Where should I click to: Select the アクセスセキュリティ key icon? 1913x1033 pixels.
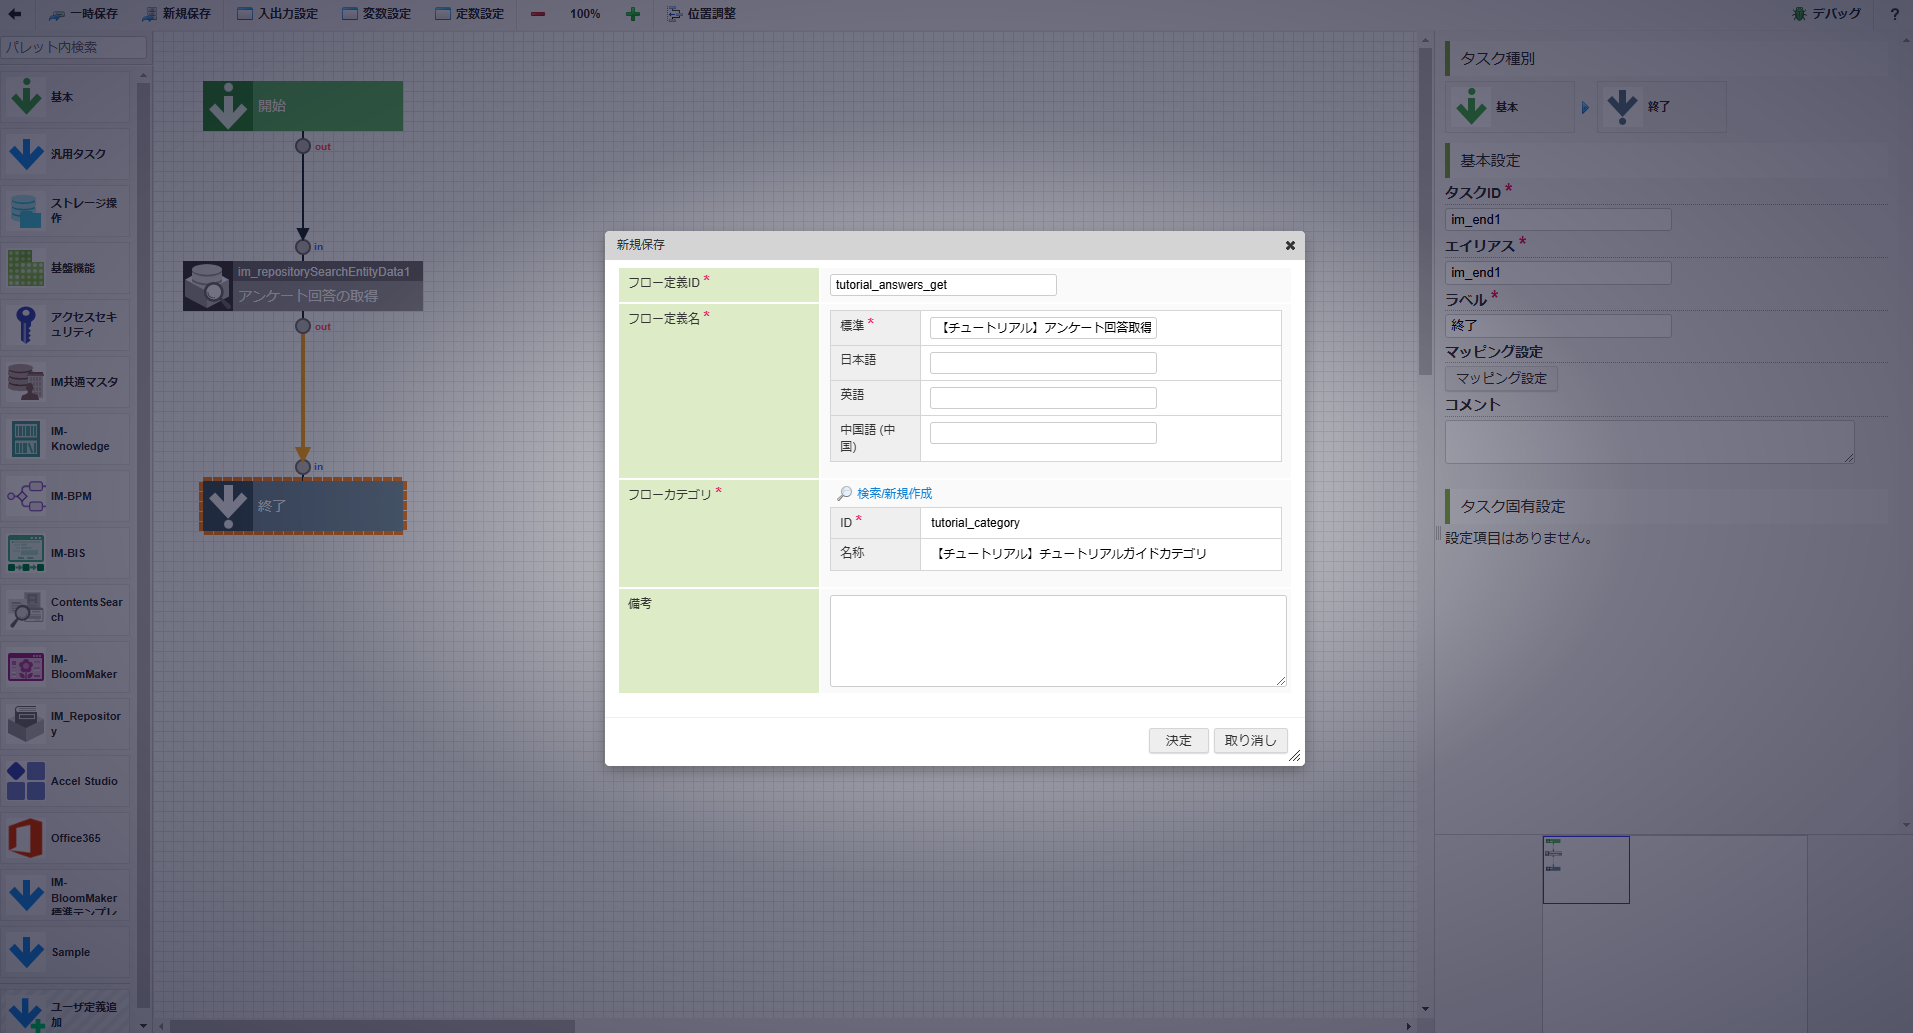pyautogui.click(x=26, y=324)
